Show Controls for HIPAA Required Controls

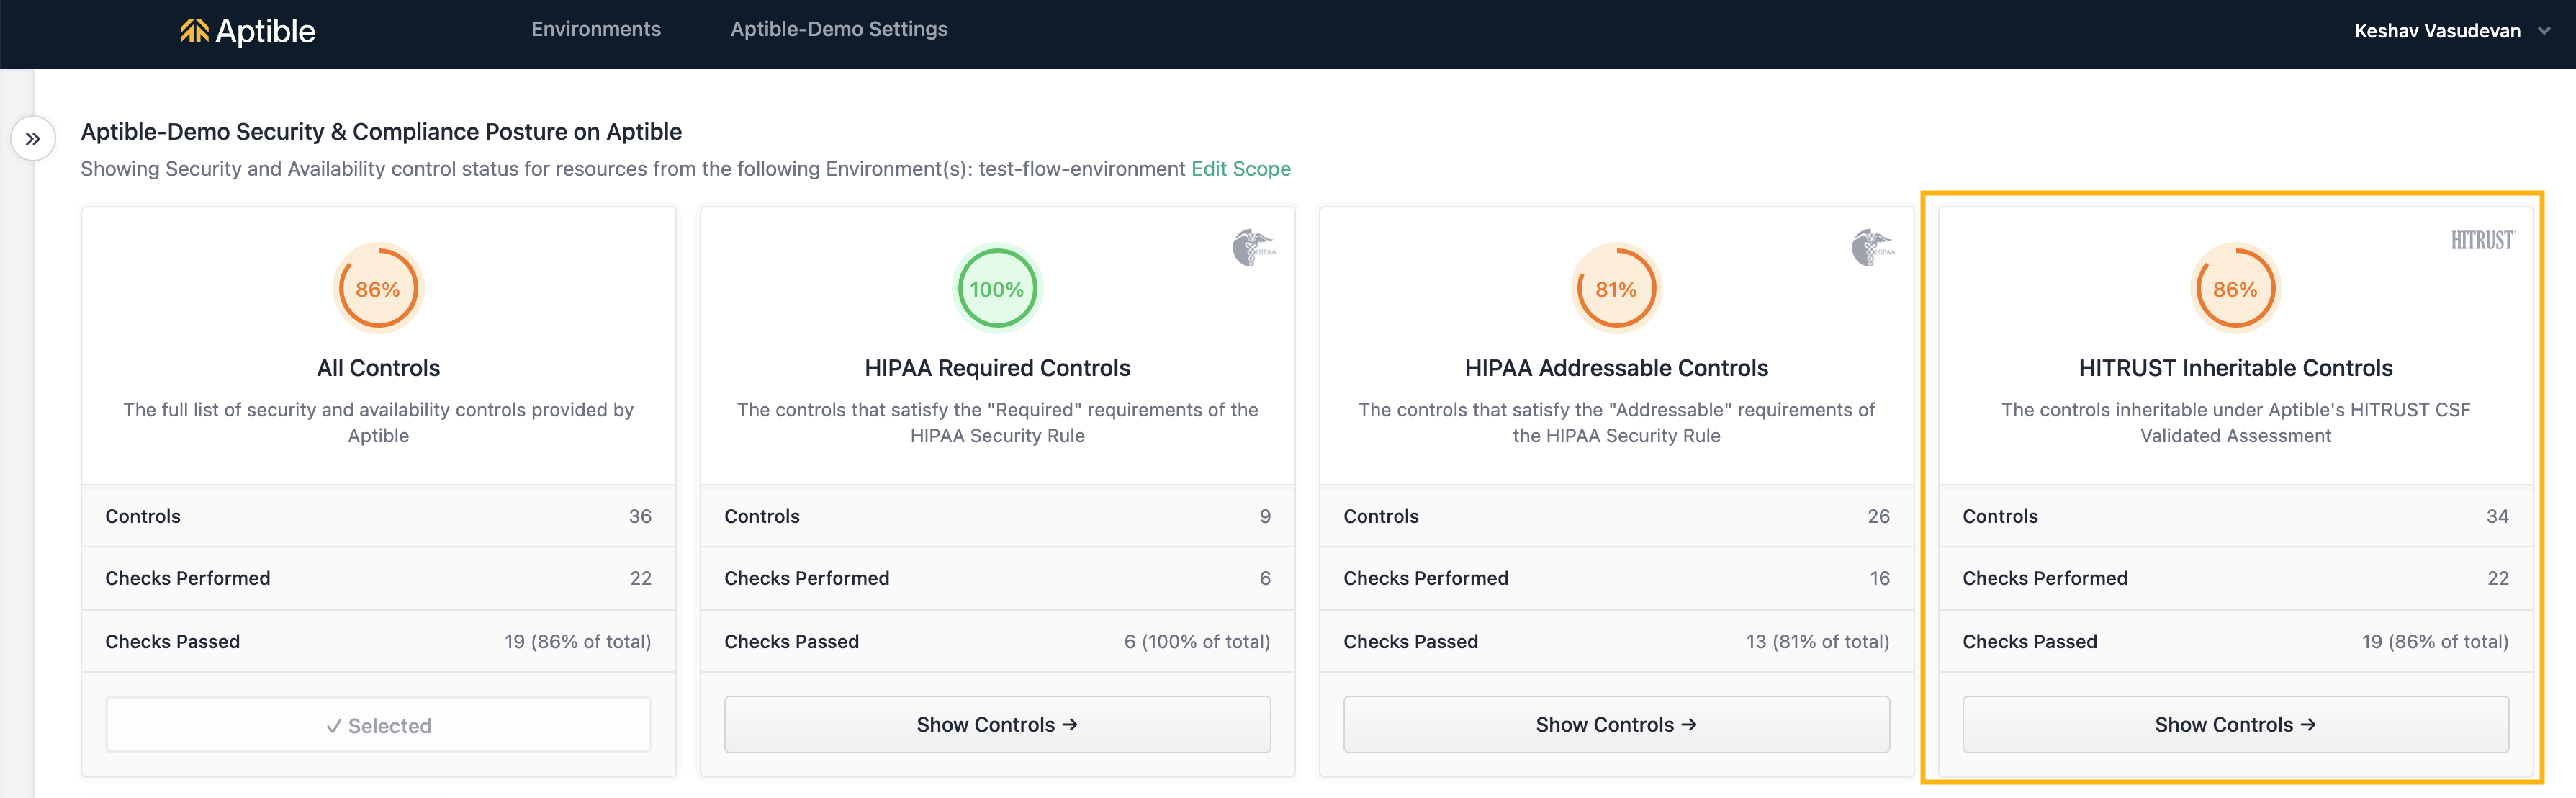(997, 724)
